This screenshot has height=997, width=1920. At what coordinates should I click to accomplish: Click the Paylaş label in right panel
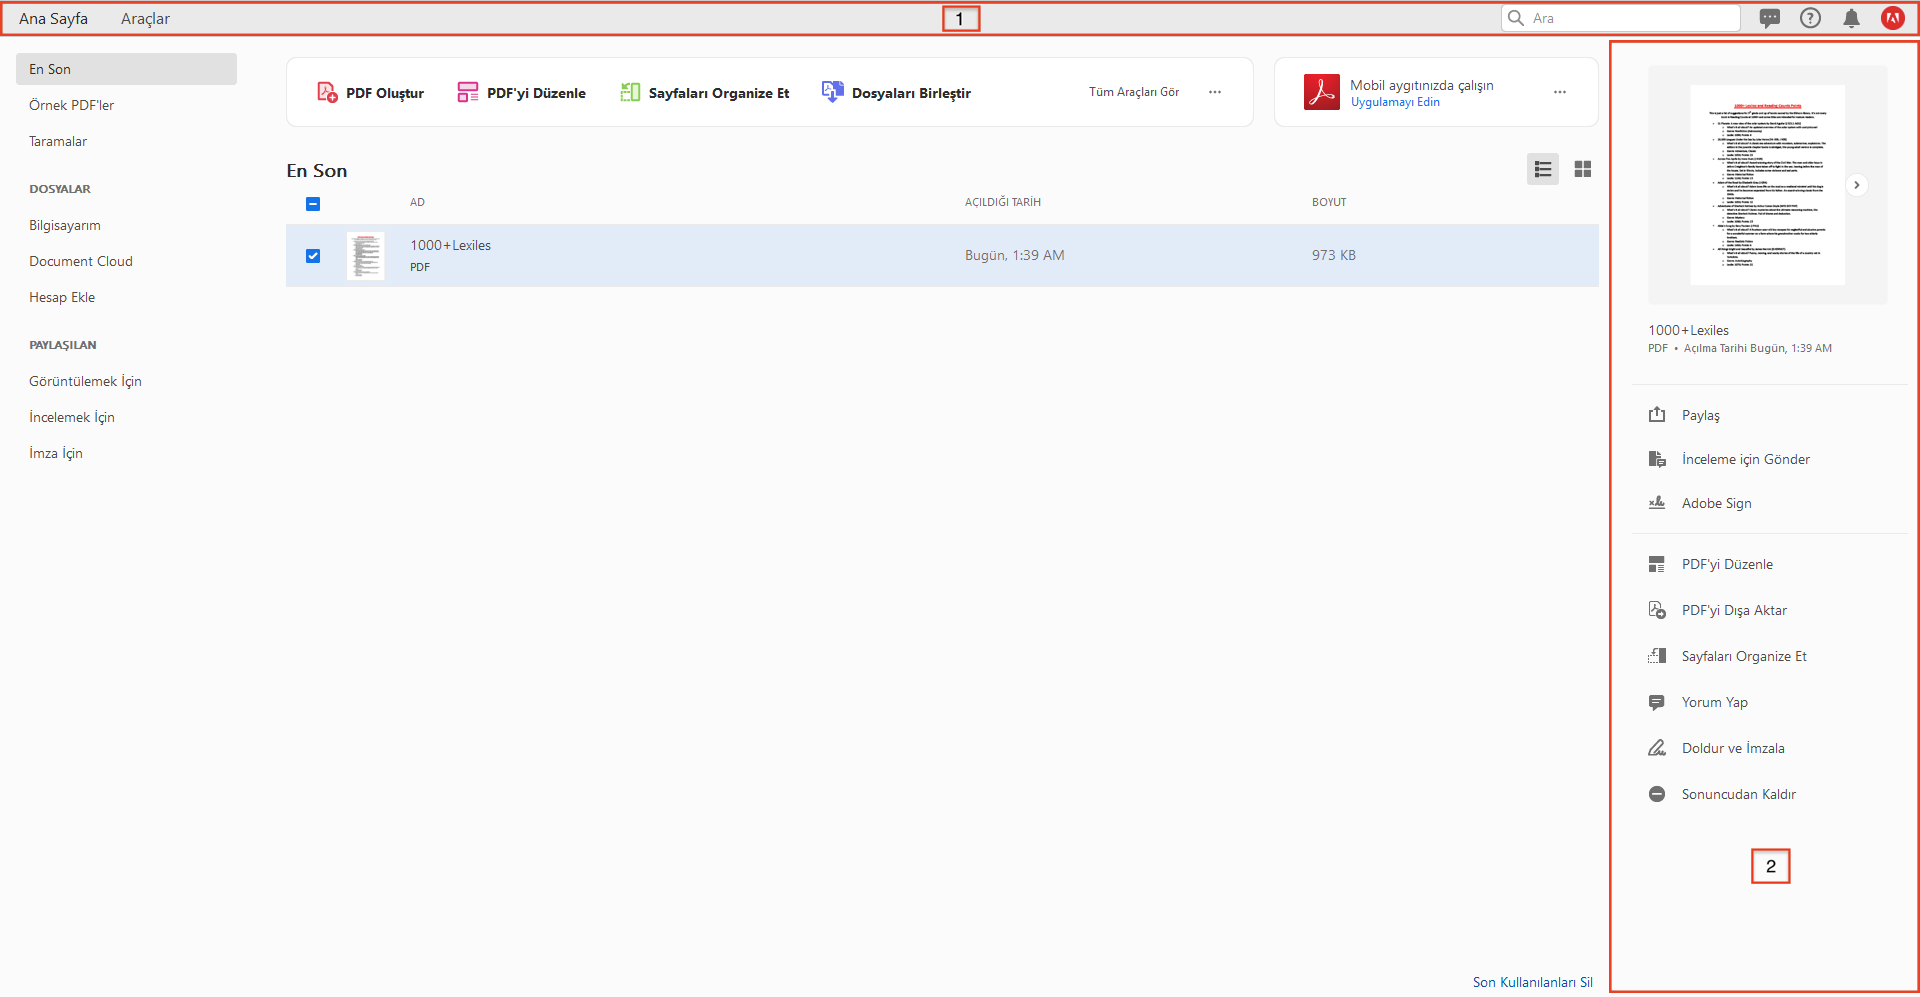click(x=1701, y=415)
